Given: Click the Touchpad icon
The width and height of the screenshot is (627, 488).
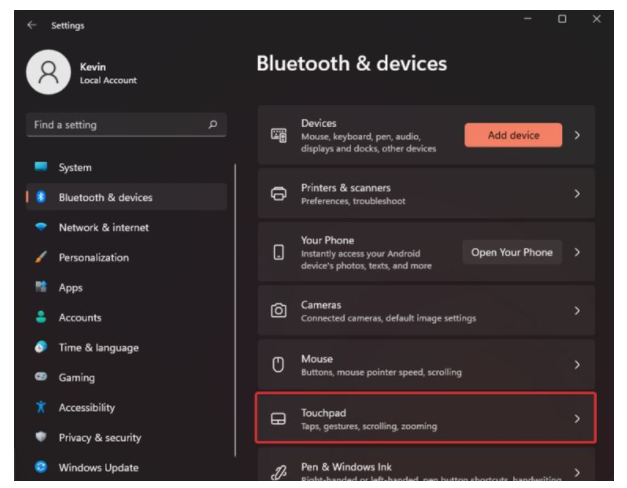Looking at the screenshot, I should pos(280,419).
